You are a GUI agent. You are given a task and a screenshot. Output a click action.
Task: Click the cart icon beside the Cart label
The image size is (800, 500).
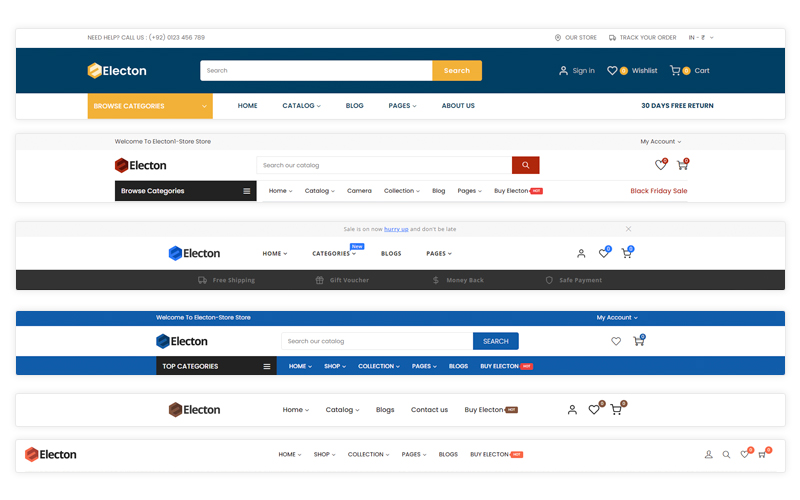(x=675, y=71)
